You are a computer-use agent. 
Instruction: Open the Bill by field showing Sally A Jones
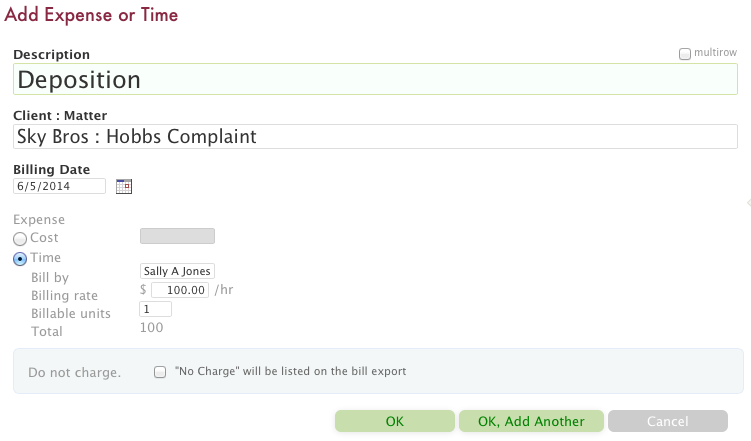pos(178,271)
